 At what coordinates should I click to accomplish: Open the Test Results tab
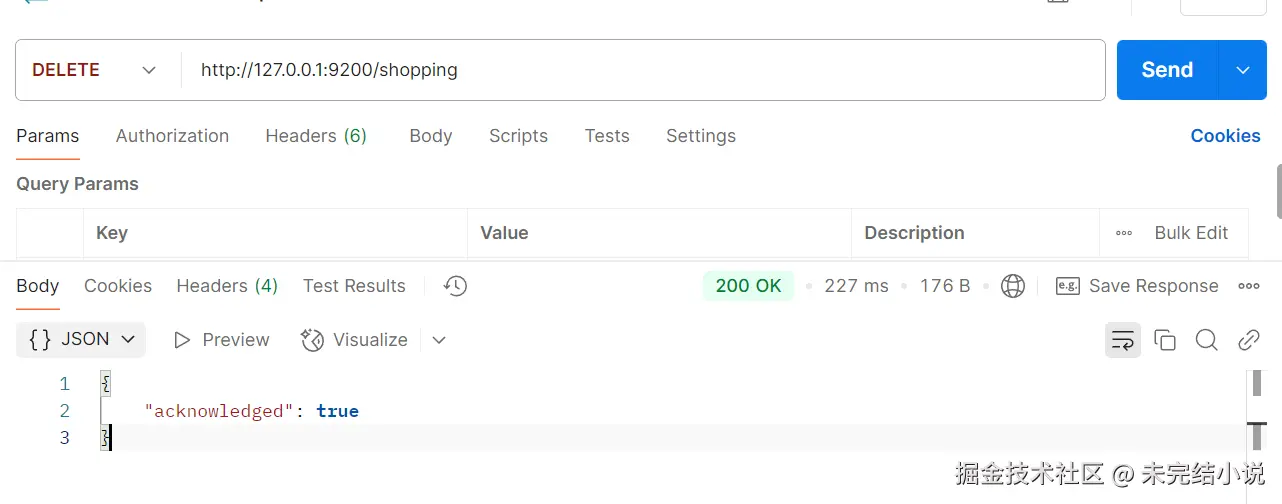(x=354, y=286)
